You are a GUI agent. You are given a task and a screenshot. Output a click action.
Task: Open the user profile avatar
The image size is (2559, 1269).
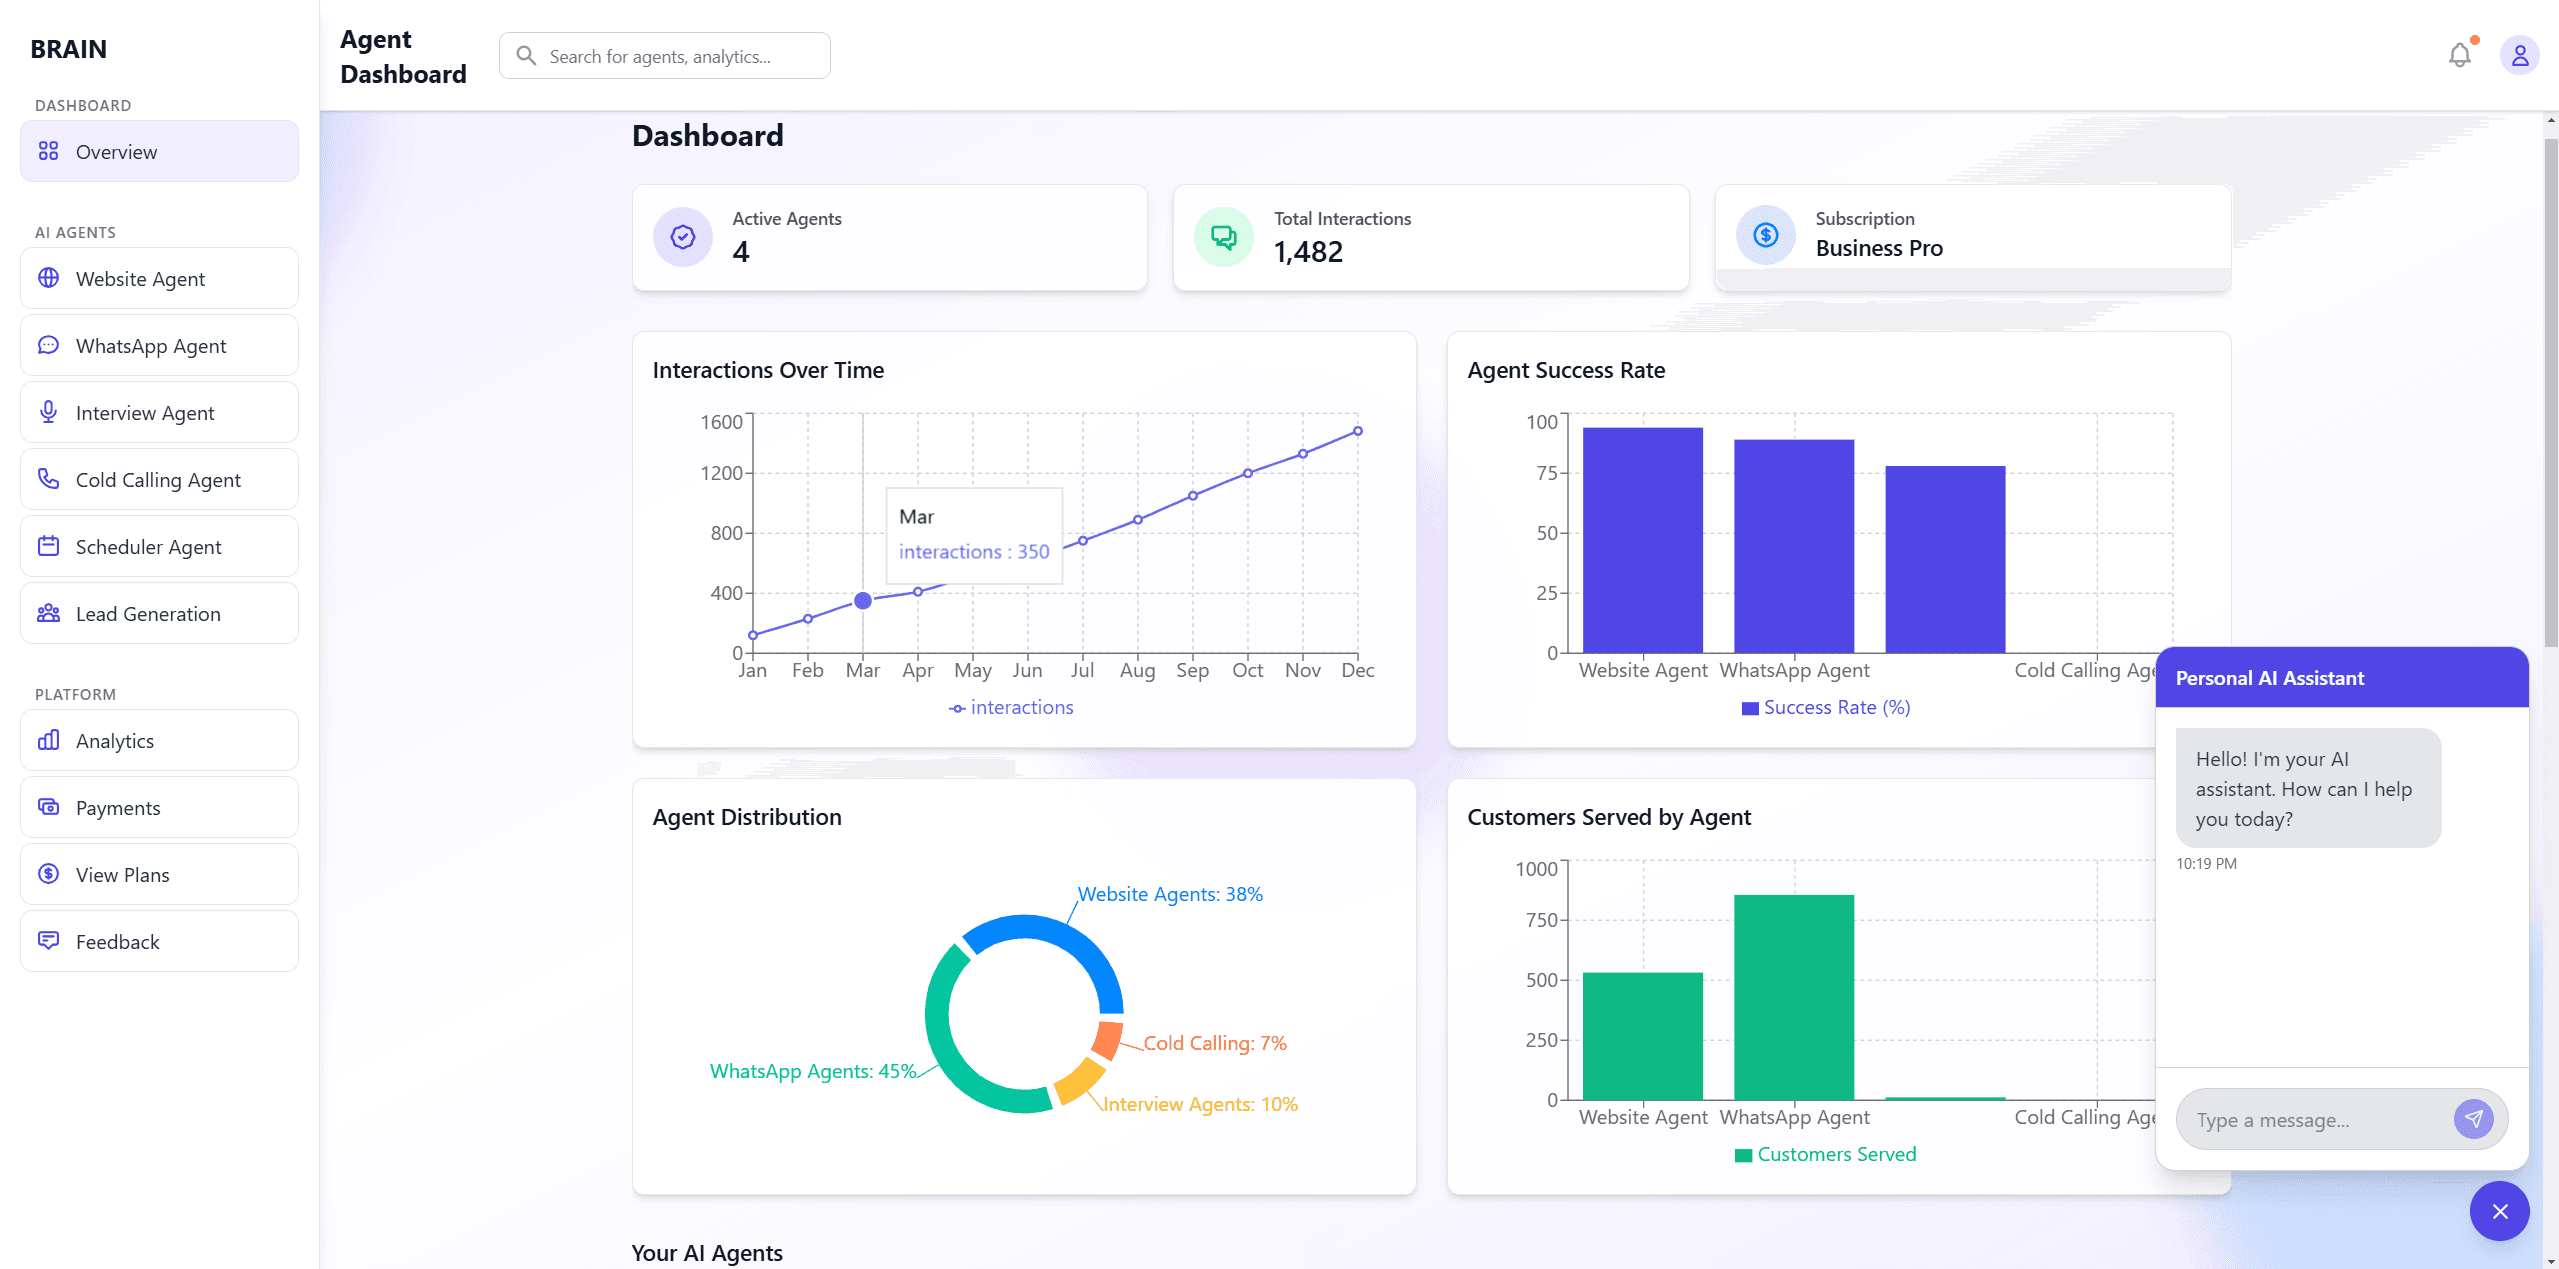point(2519,56)
